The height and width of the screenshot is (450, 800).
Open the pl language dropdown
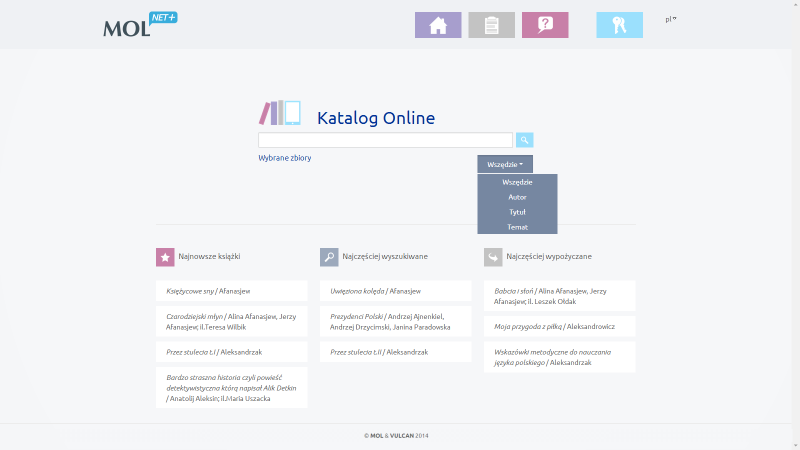(670, 19)
